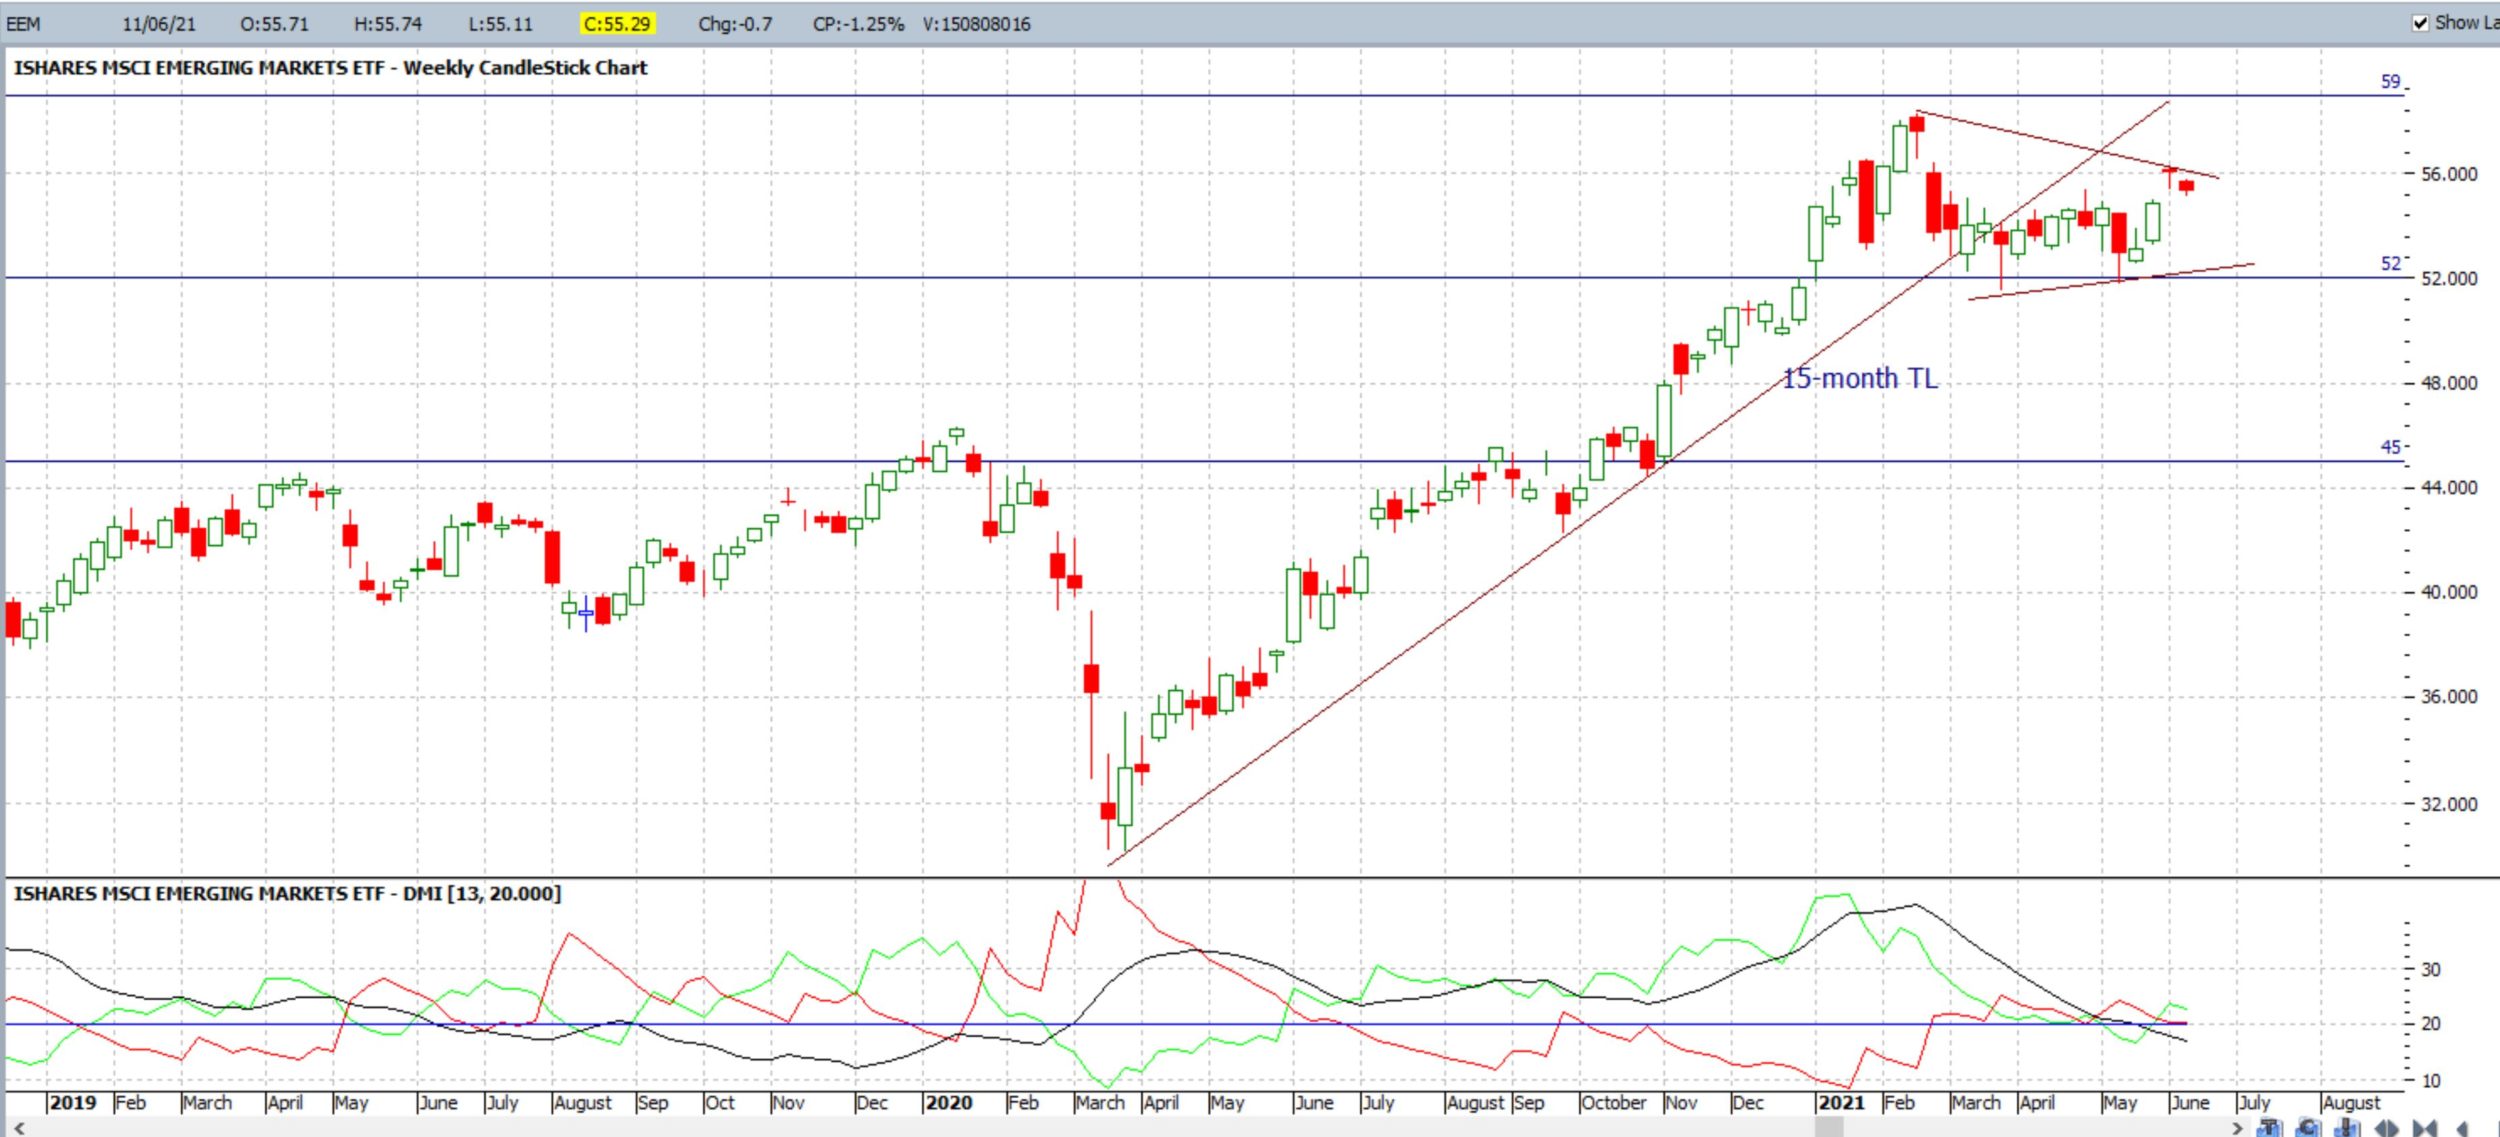
Task: Click the 48.000 price axis label
Action: (2449, 383)
